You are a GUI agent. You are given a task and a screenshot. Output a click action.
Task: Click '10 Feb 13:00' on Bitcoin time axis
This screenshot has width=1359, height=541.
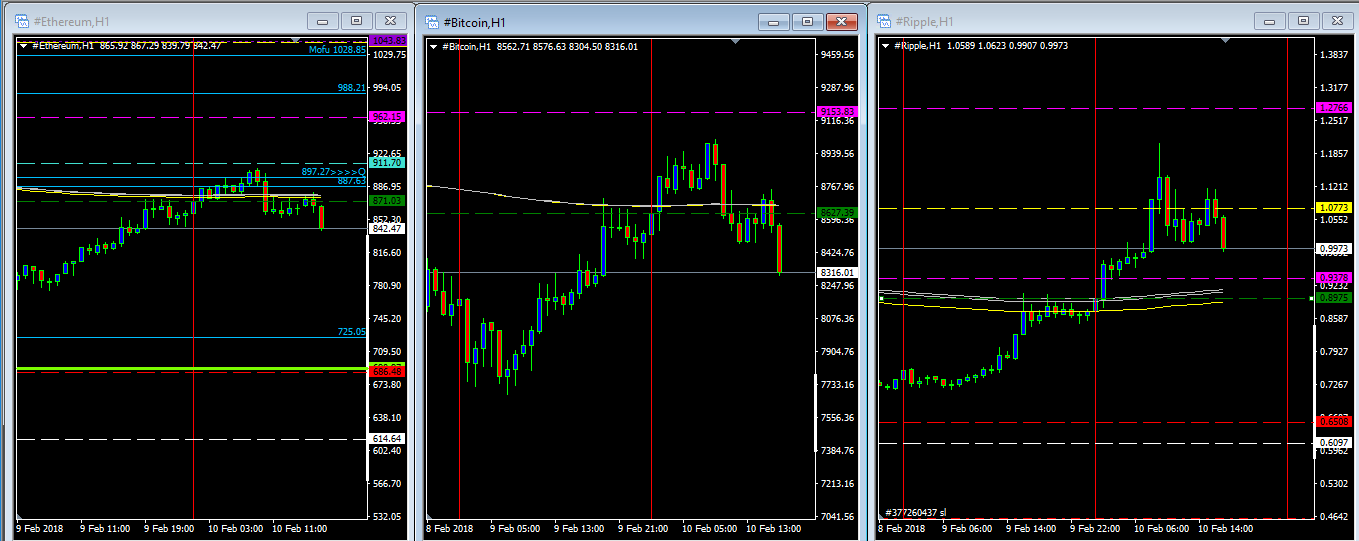[772, 528]
